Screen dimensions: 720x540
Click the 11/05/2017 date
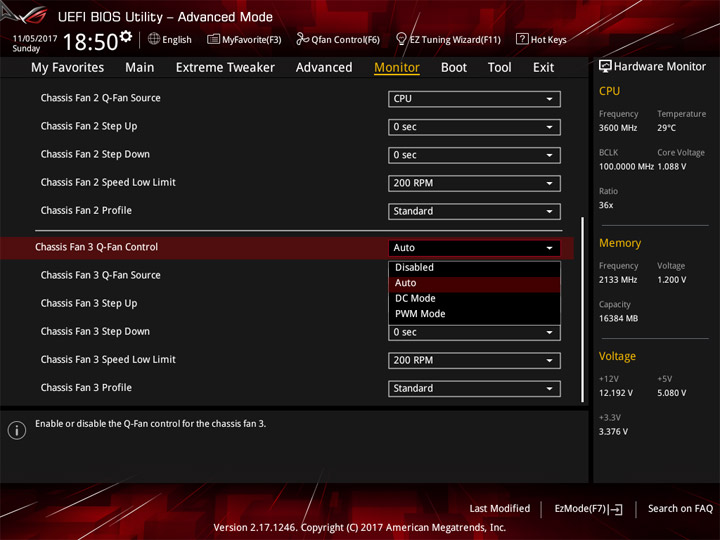click(x=35, y=39)
